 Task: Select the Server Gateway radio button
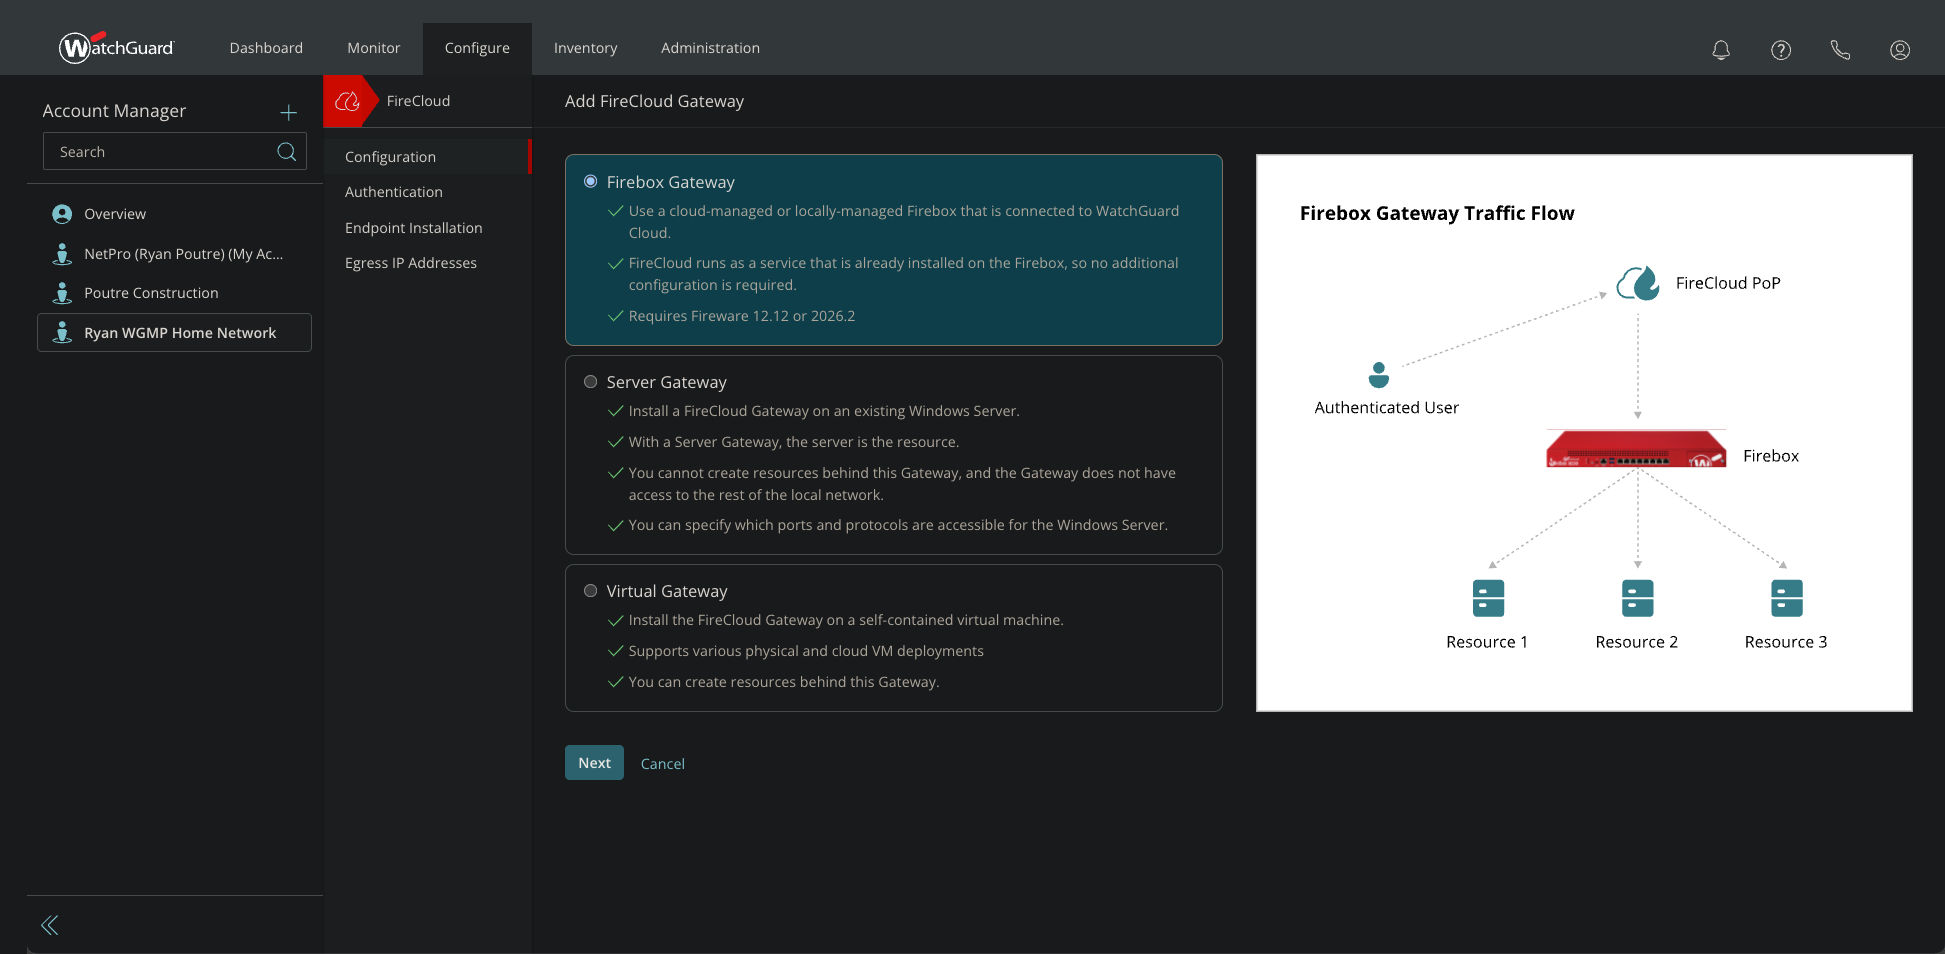(x=590, y=382)
